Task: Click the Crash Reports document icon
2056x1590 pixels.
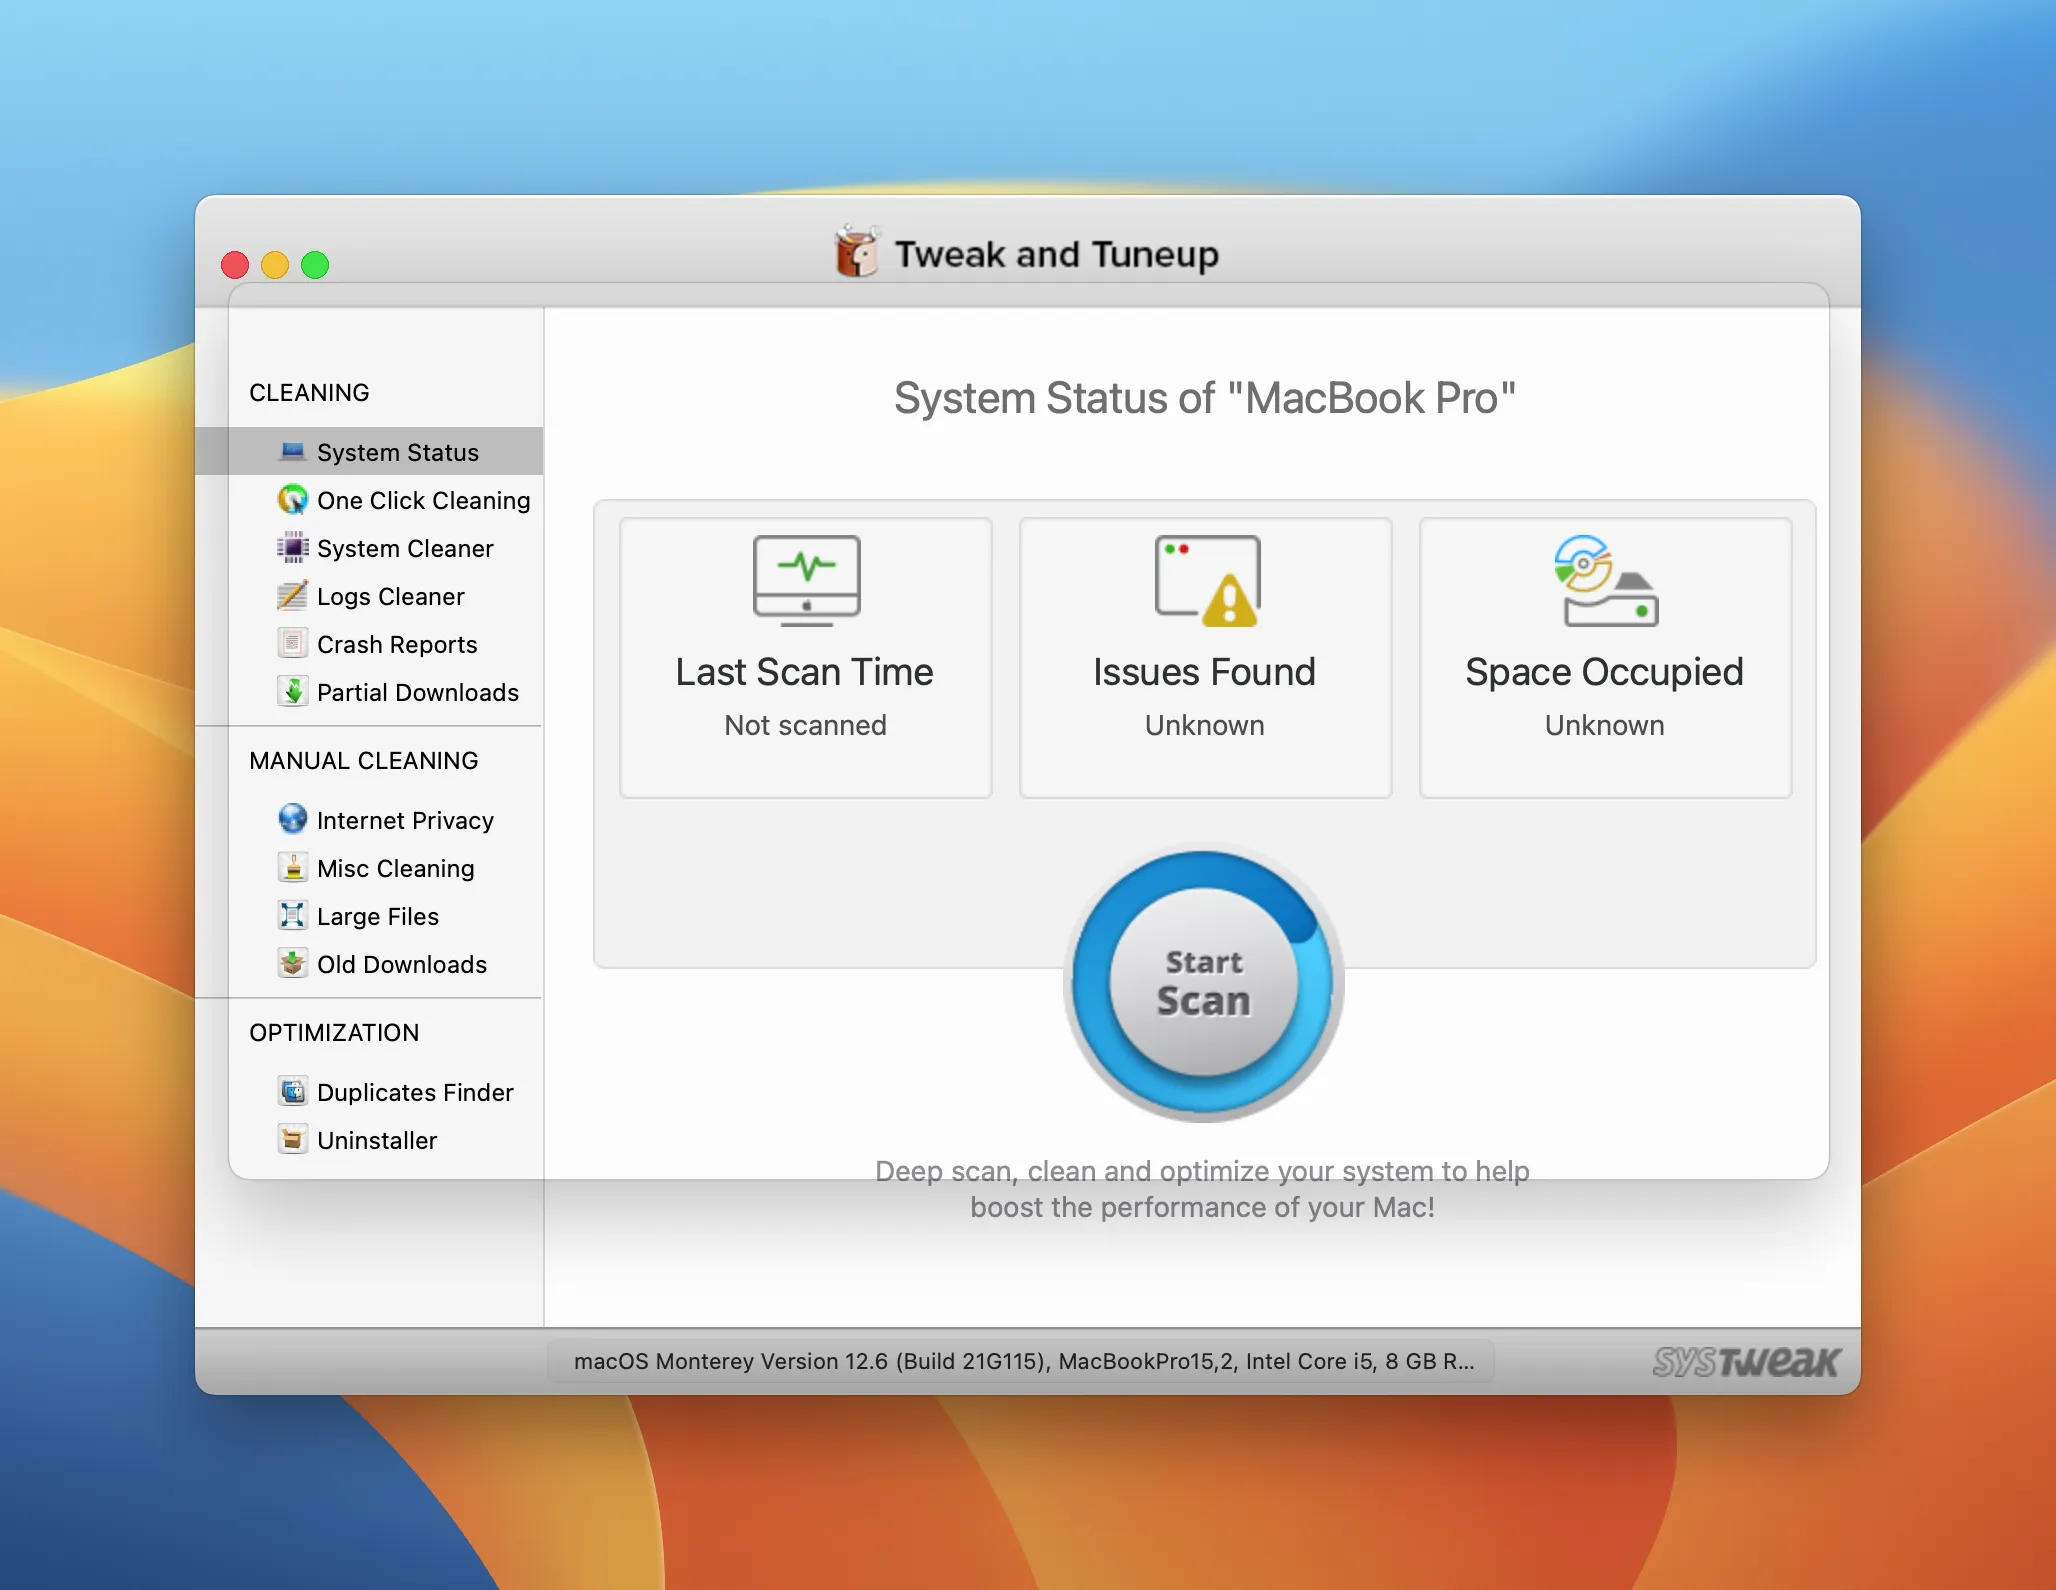Action: 292,644
